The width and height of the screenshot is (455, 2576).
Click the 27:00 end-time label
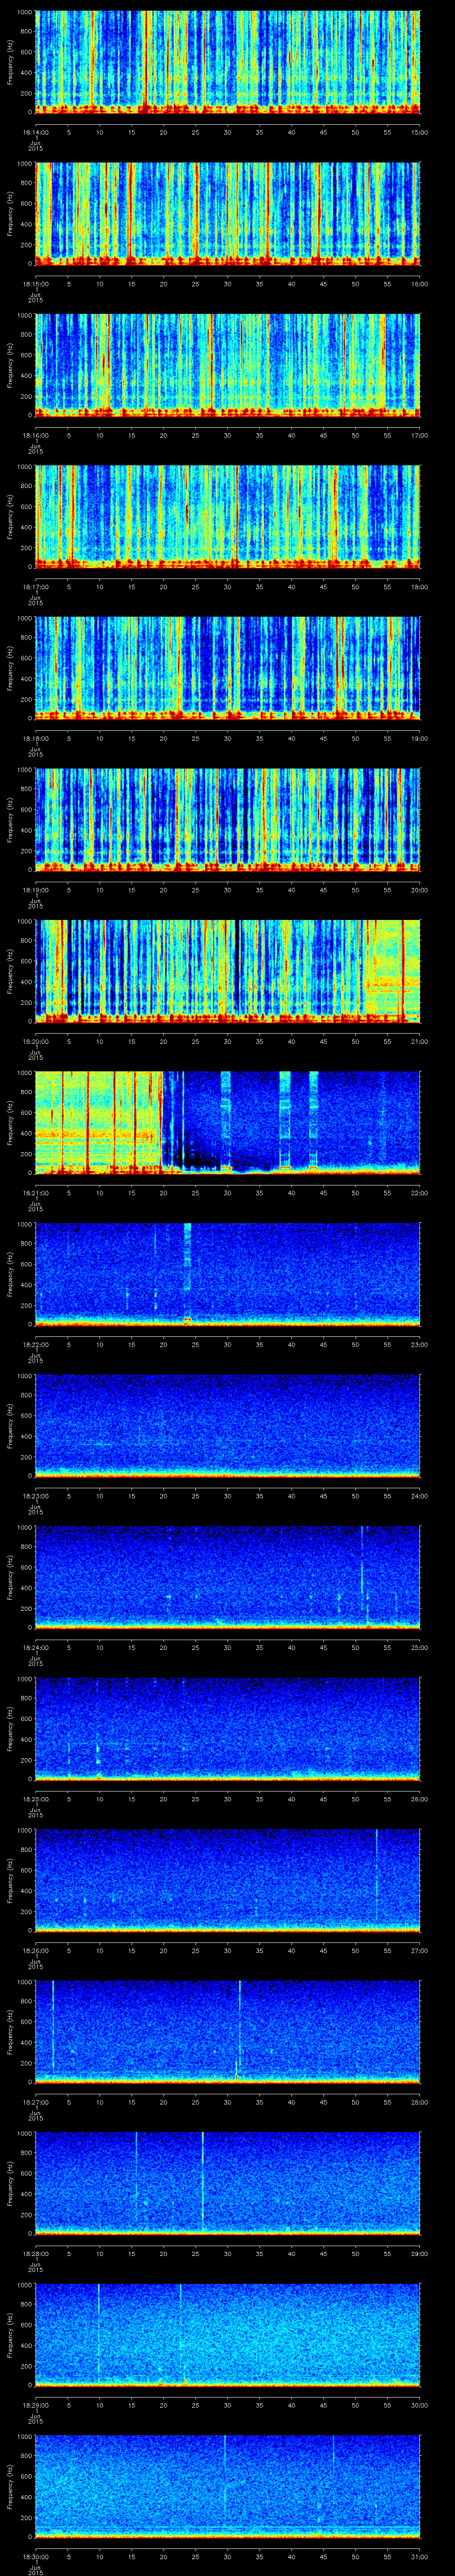[419, 1950]
